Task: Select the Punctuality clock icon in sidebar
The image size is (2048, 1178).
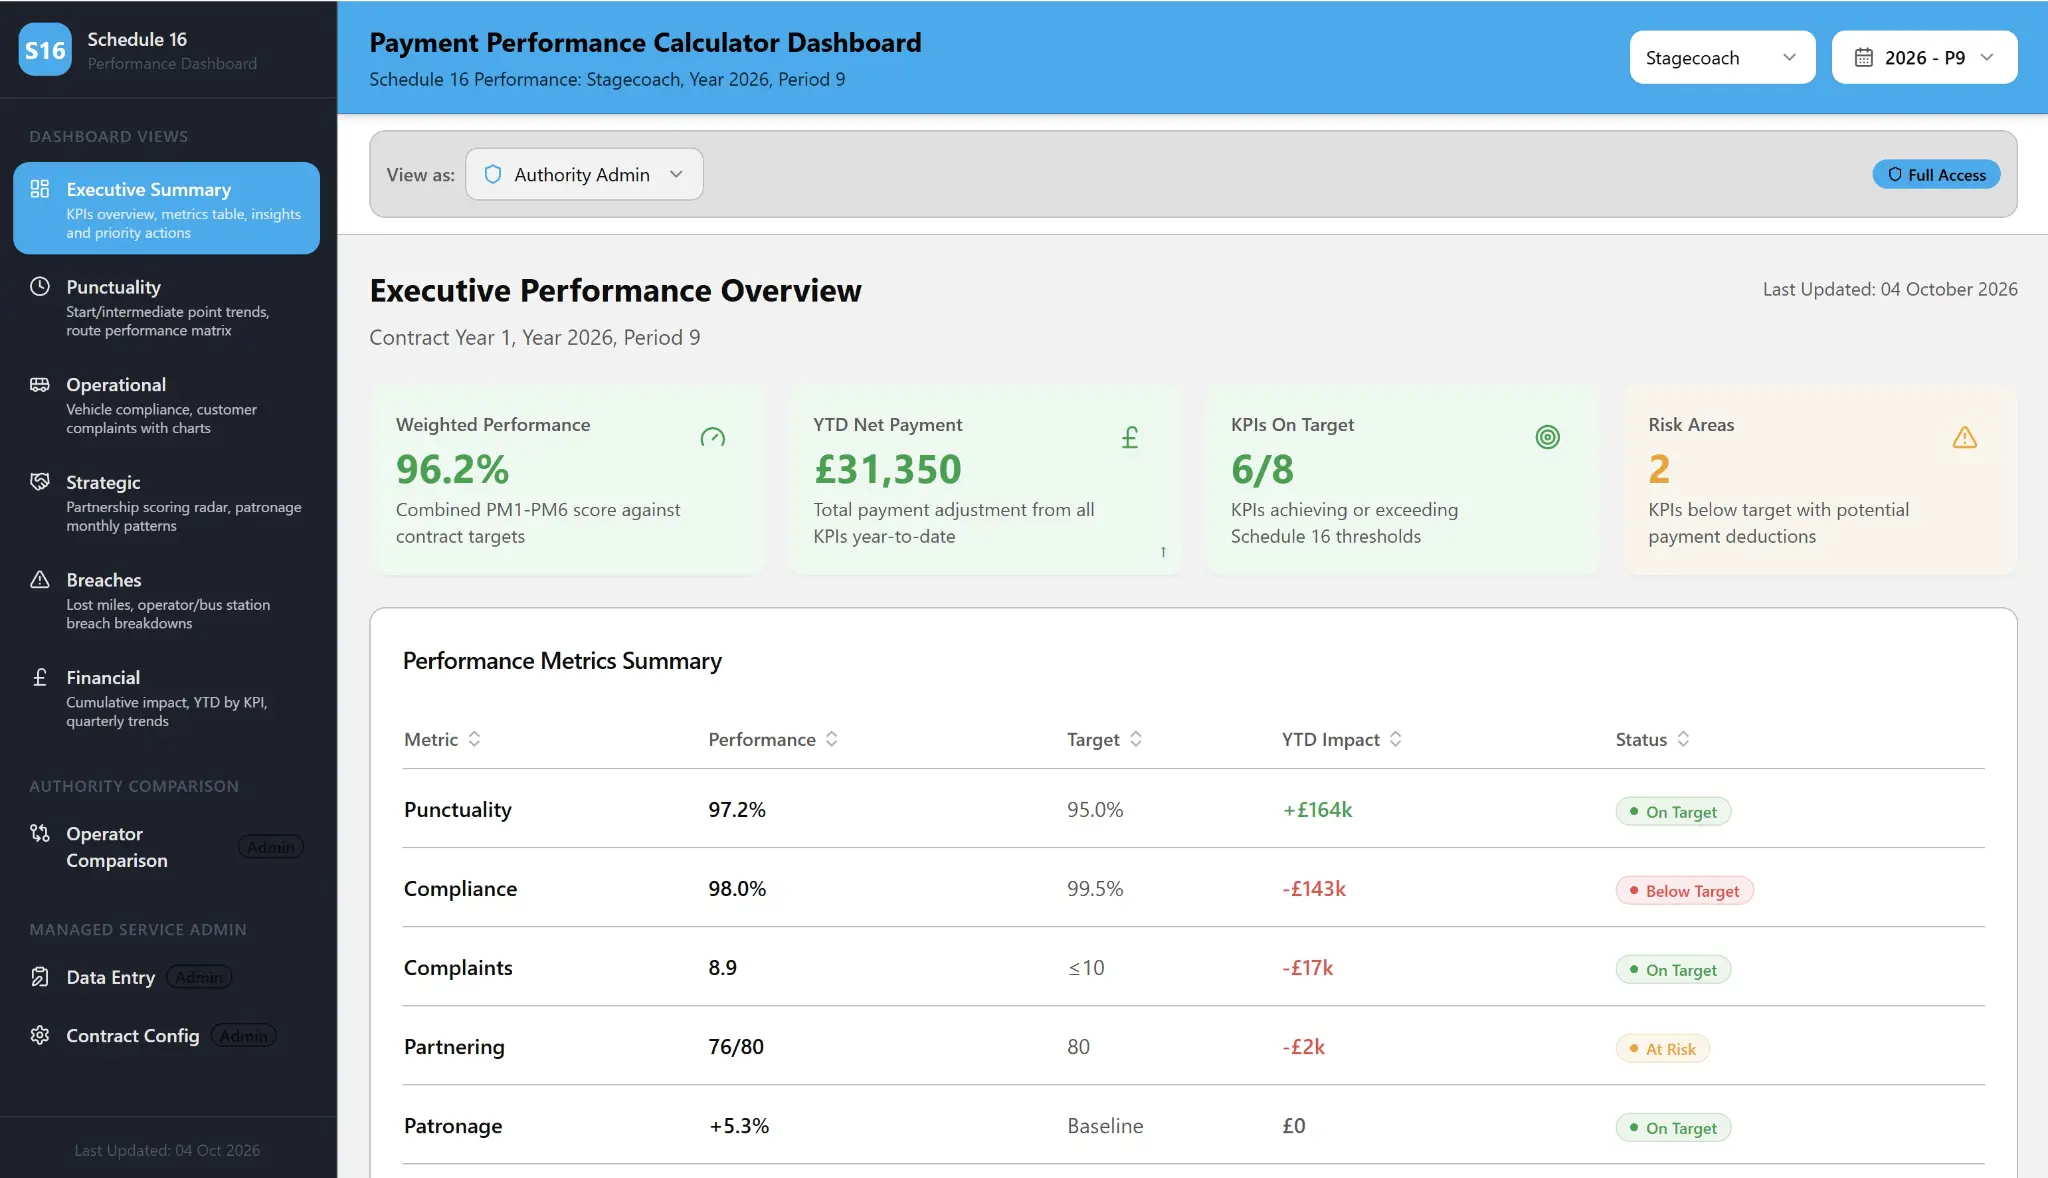Action: point(40,287)
